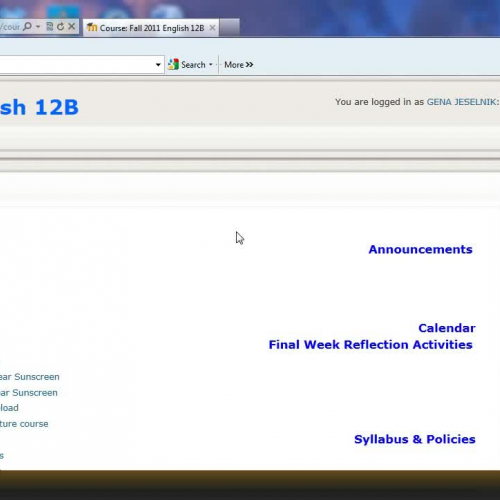Click the address bar search magnifier icon

click(27, 26)
